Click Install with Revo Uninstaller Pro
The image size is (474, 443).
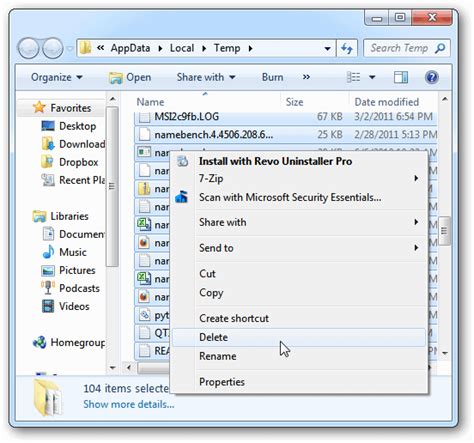(299, 161)
